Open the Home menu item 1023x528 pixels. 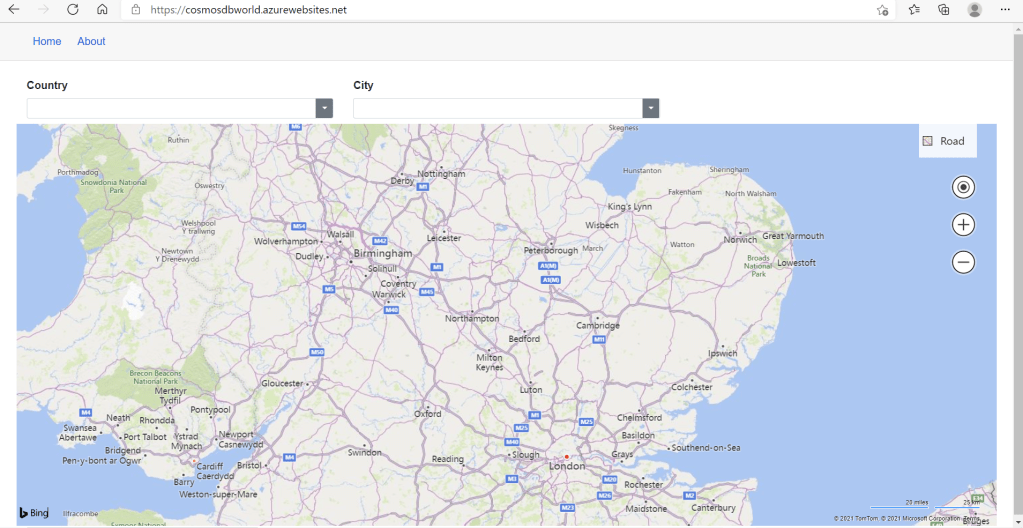(47, 41)
